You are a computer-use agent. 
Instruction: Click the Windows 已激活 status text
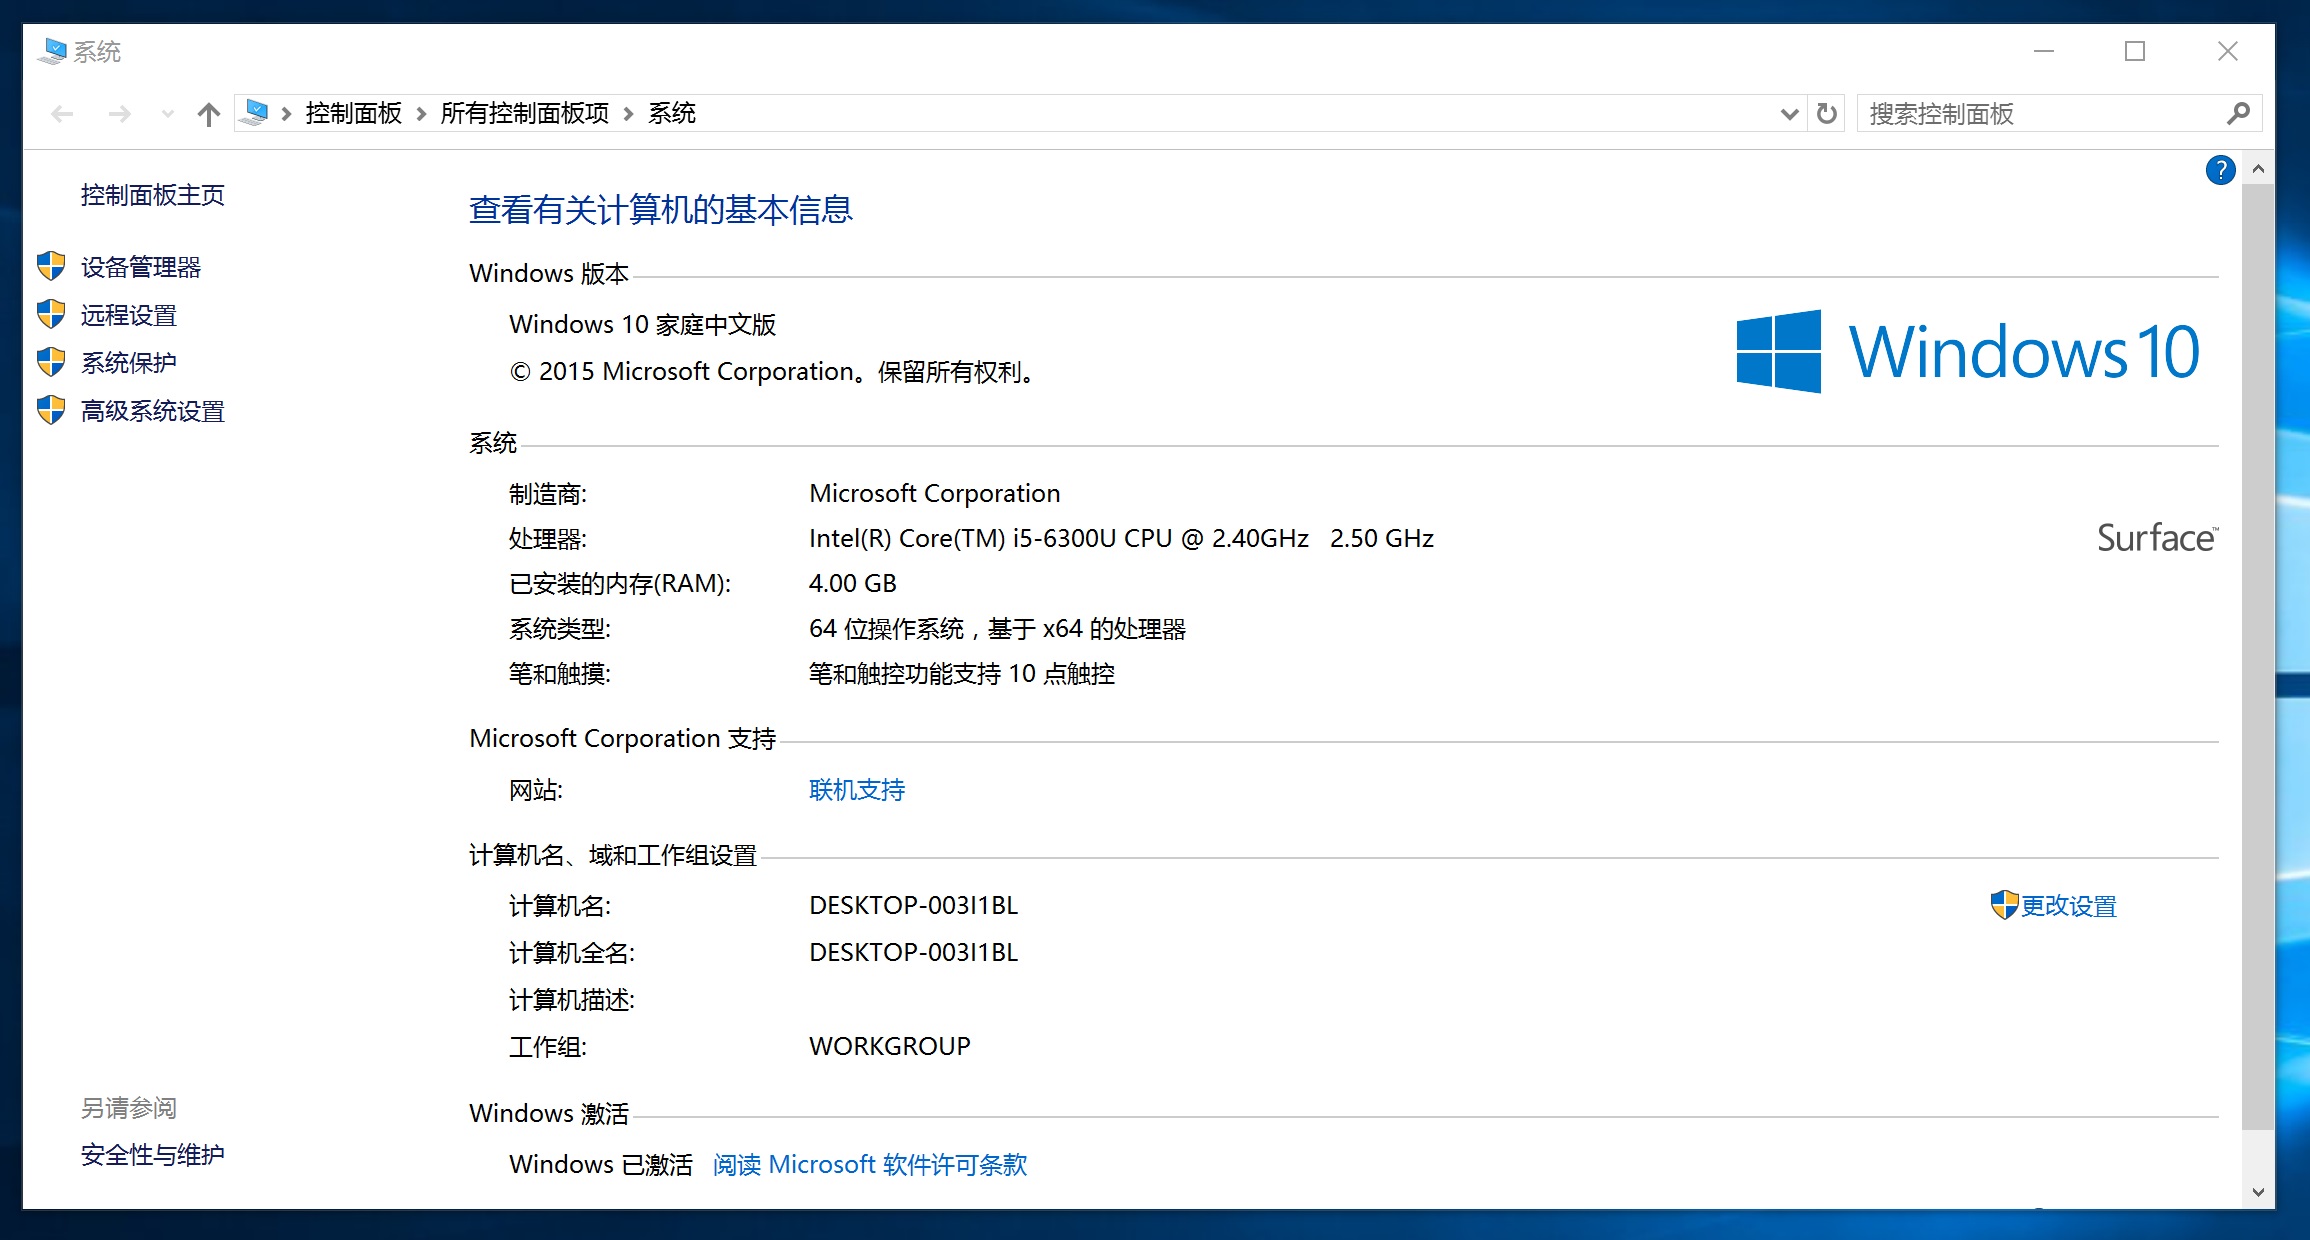coord(600,1165)
